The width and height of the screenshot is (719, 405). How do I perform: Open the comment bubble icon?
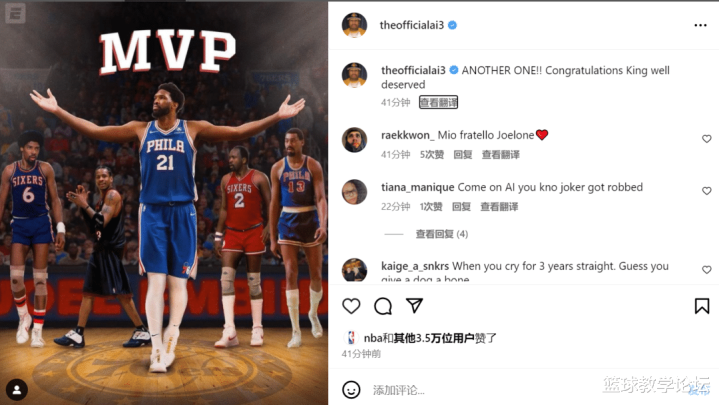point(383,306)
